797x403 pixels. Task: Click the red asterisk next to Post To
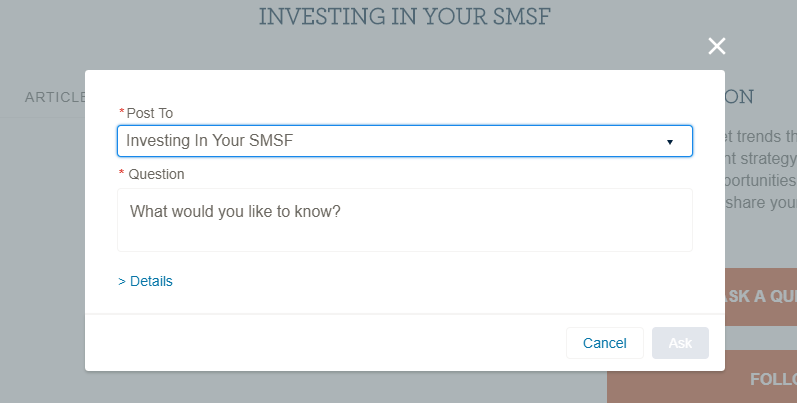tap(122, 113)
